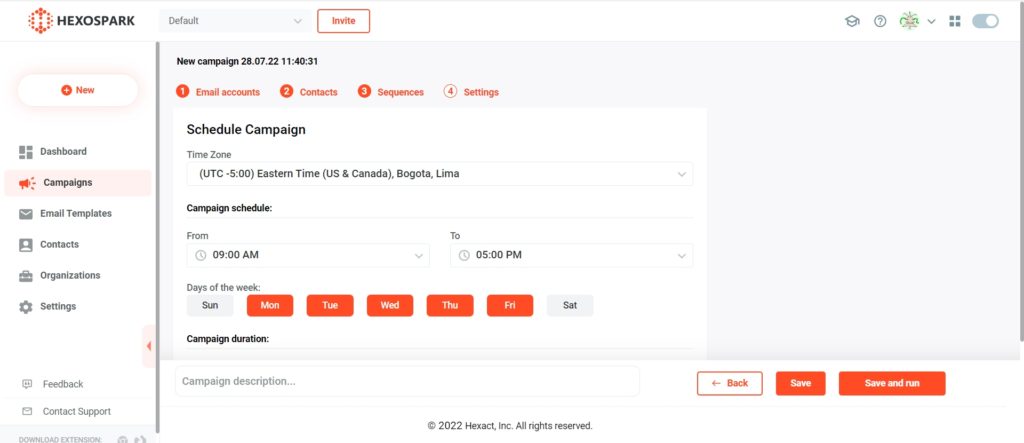The image size is (1024, 443).
Task: Click the Back button
Action: coord(729,384)
